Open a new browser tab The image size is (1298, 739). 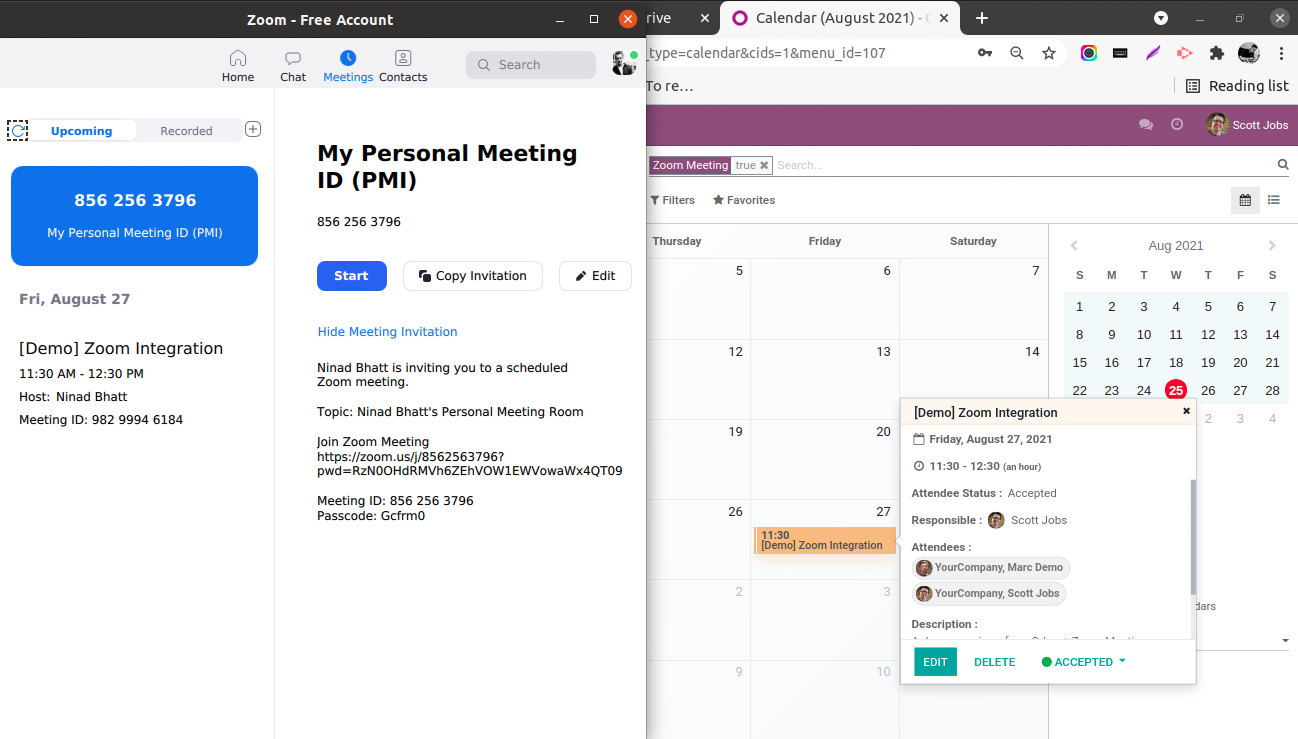tap(982, 18)
